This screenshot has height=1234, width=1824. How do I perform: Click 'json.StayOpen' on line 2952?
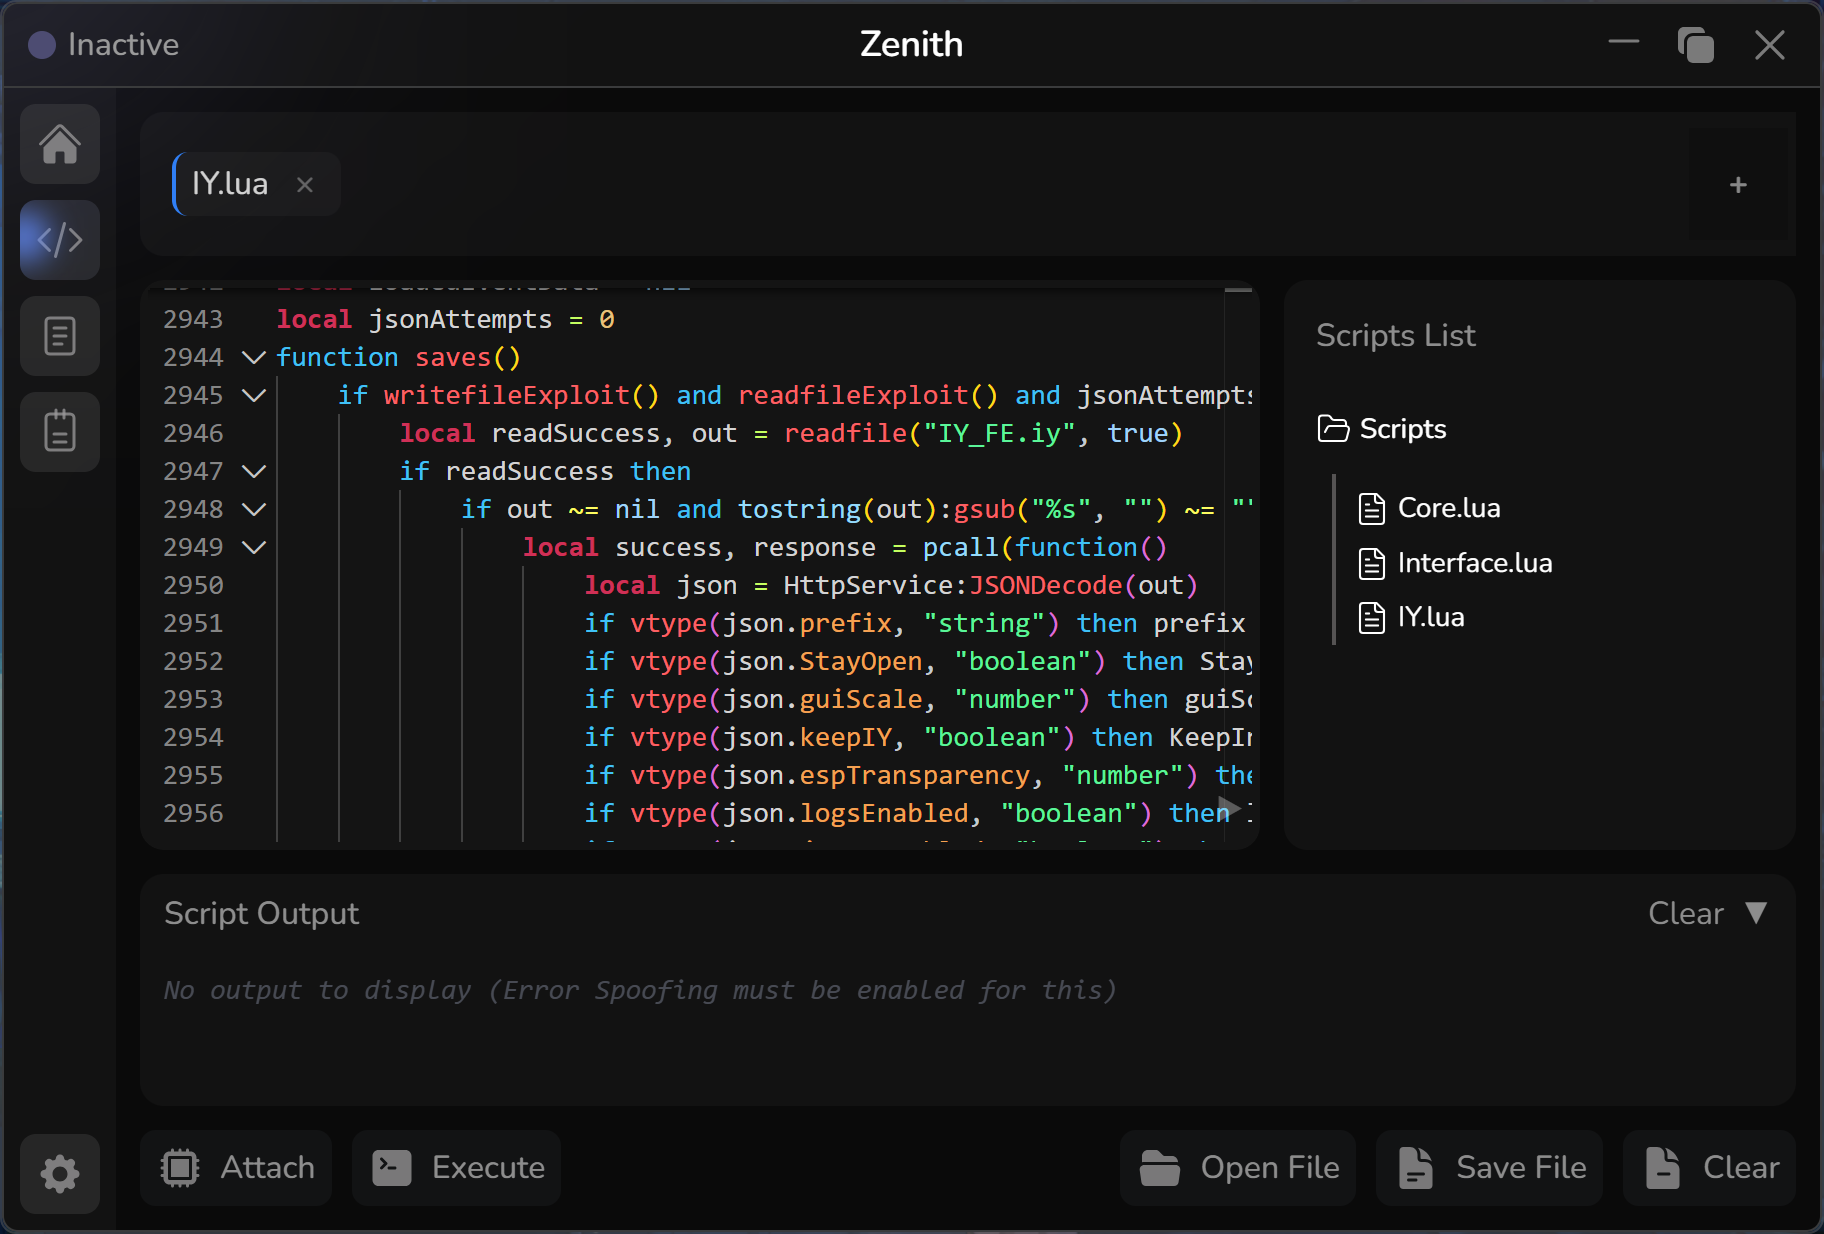[x=822, y=661]
